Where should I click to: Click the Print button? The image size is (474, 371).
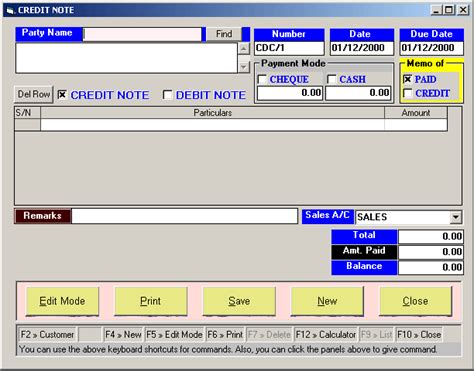[x=151, y=301]
